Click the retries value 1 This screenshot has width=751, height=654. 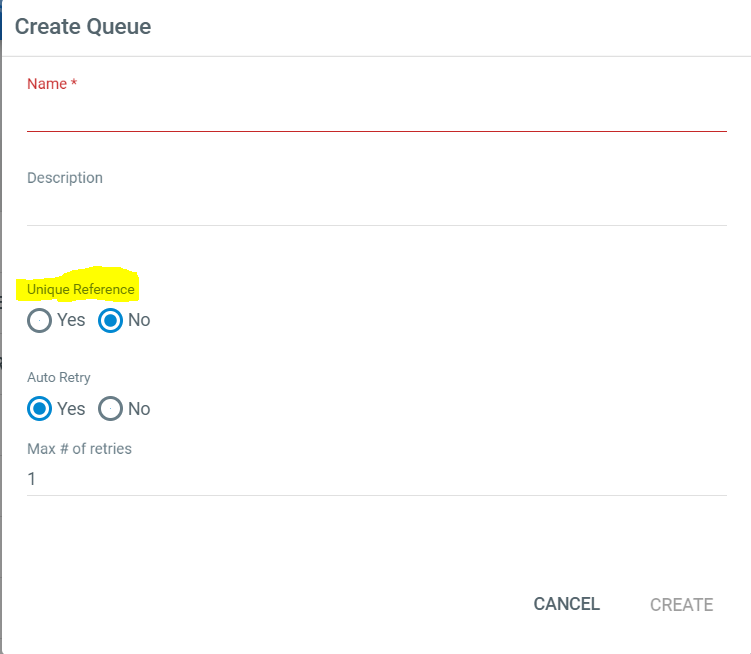click(32, 479)
